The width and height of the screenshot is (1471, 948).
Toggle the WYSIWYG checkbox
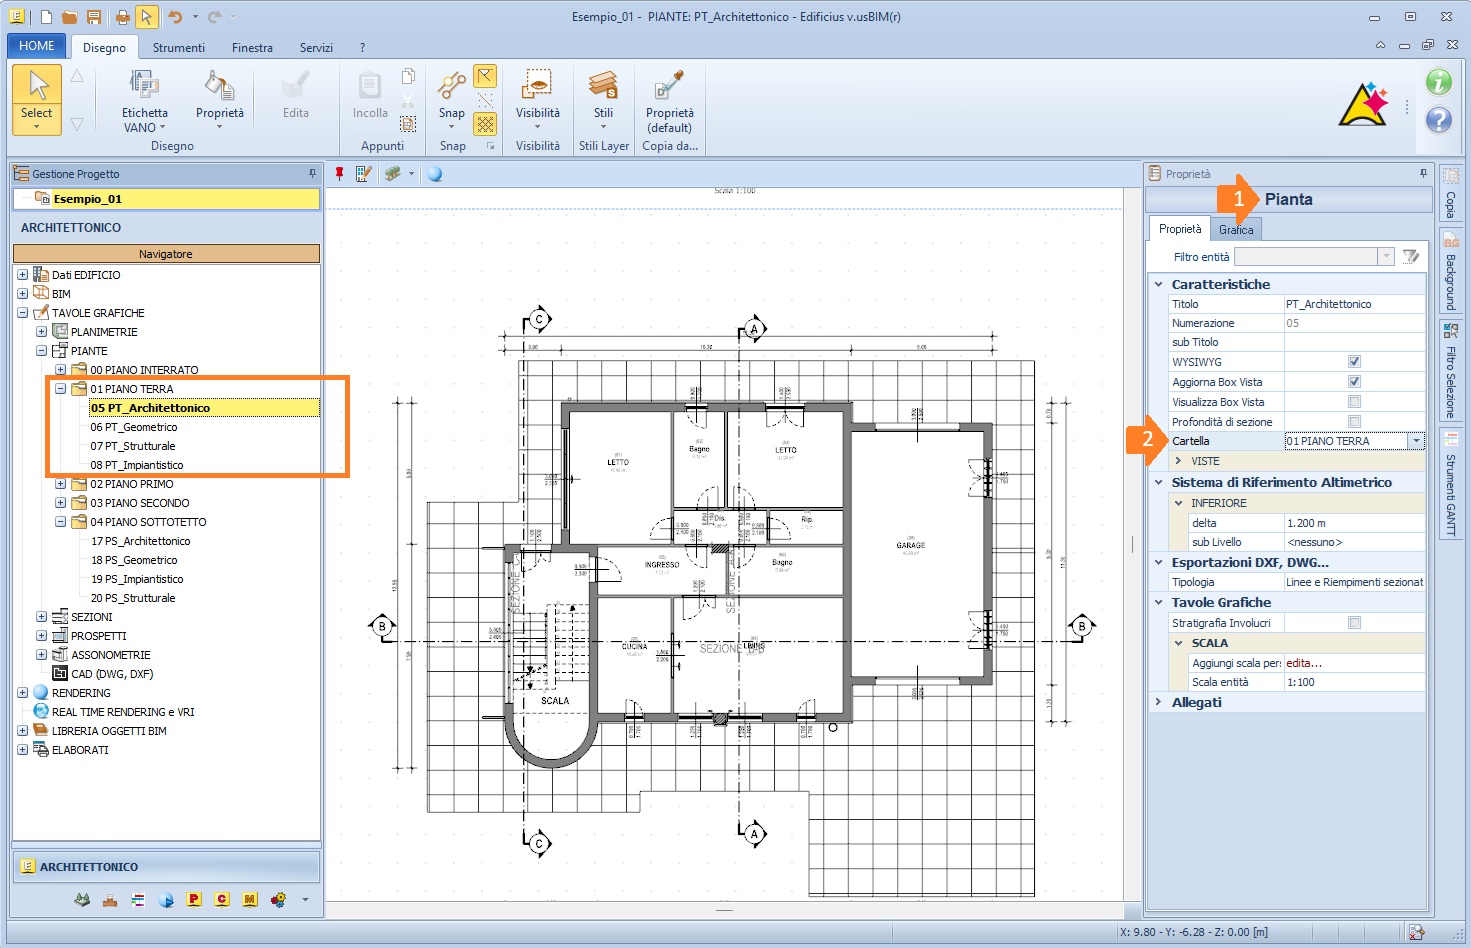[1354, 362]
